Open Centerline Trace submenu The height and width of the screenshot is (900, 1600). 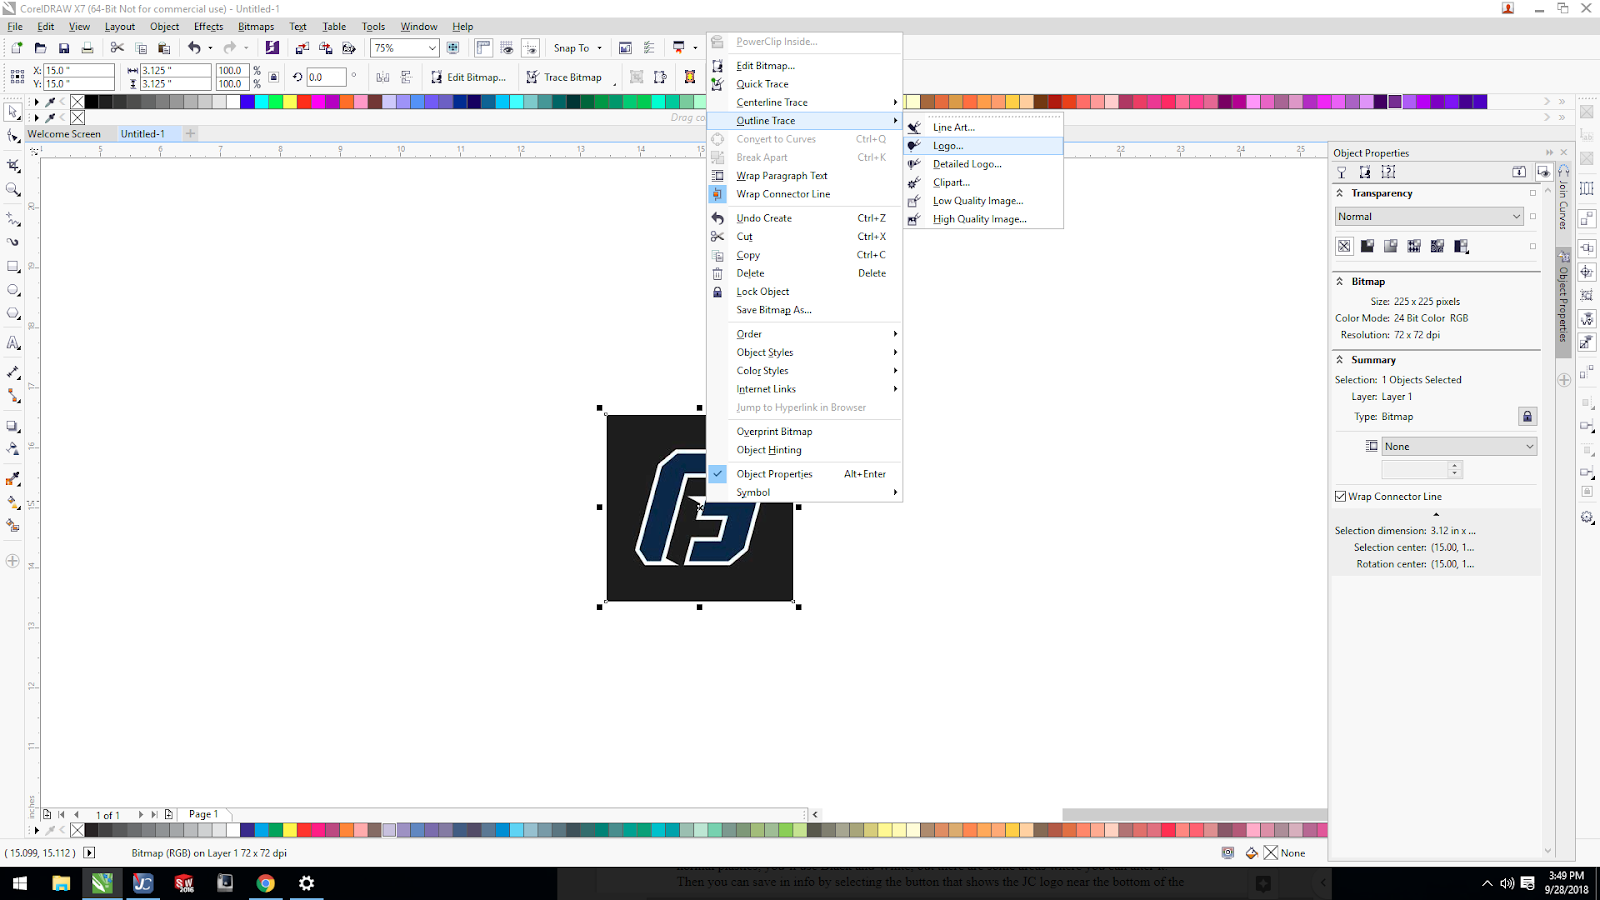[804, 102]
